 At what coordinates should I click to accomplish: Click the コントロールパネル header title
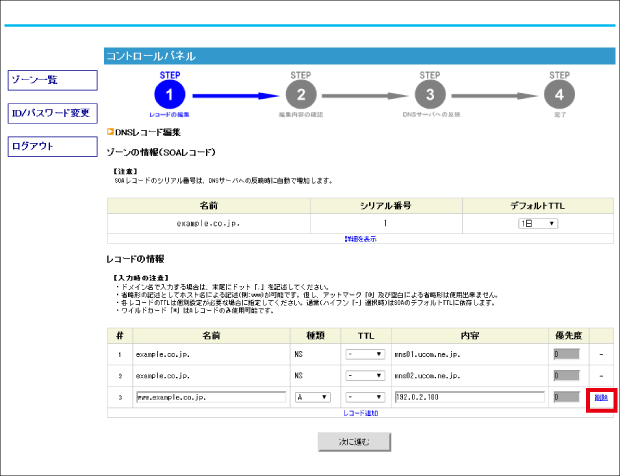pyautogui.click(x=151, y=56)
